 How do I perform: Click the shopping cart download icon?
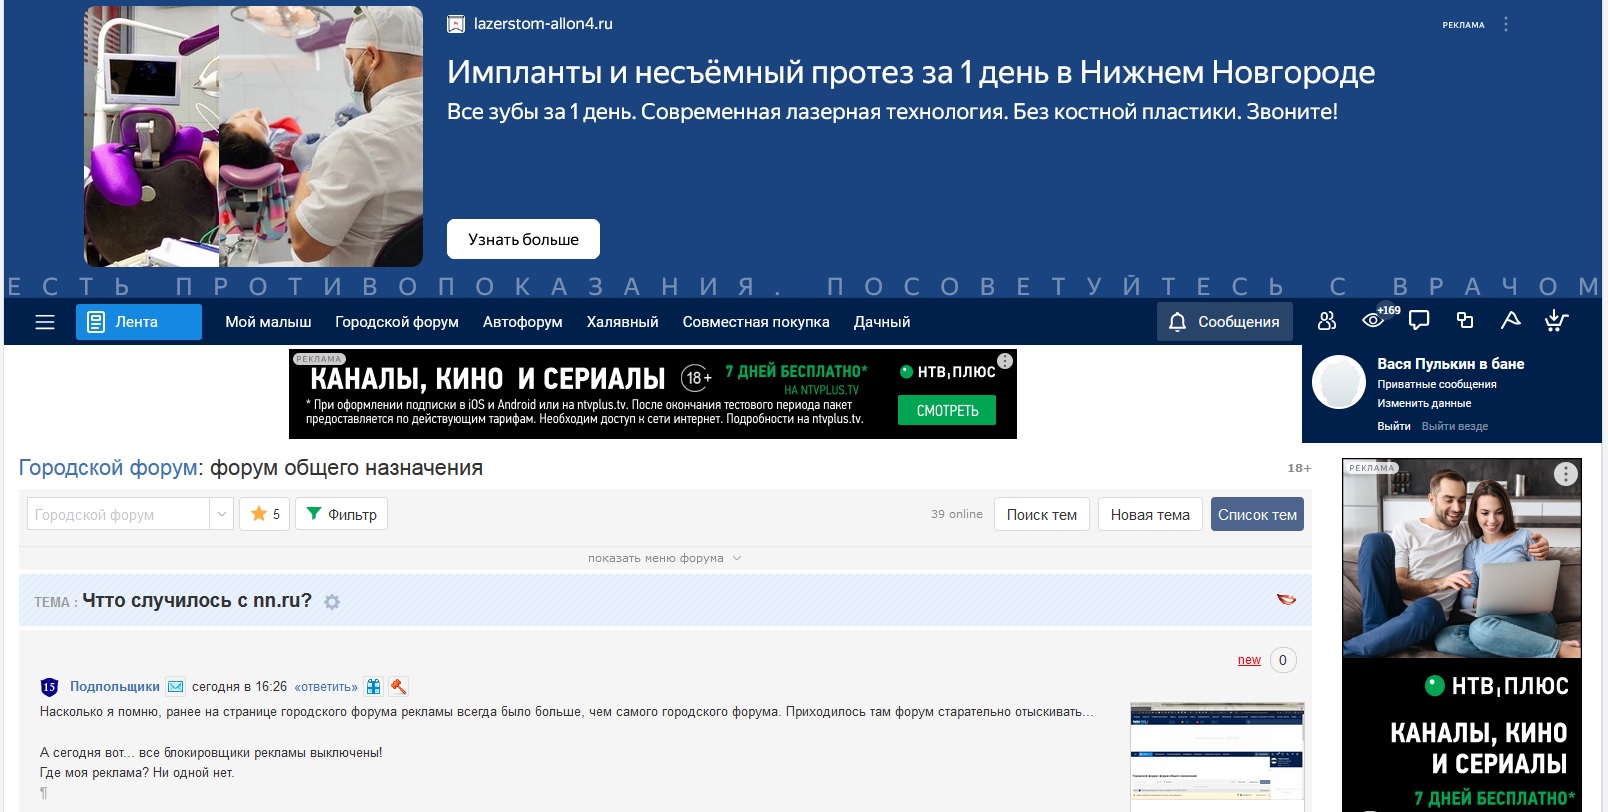point(1556,321)
